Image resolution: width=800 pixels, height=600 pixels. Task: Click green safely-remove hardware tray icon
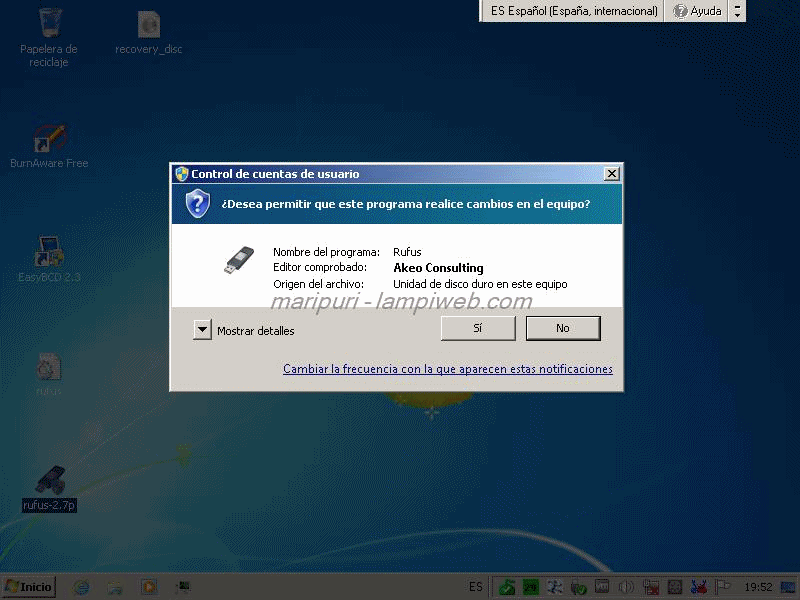pos(507,587)
